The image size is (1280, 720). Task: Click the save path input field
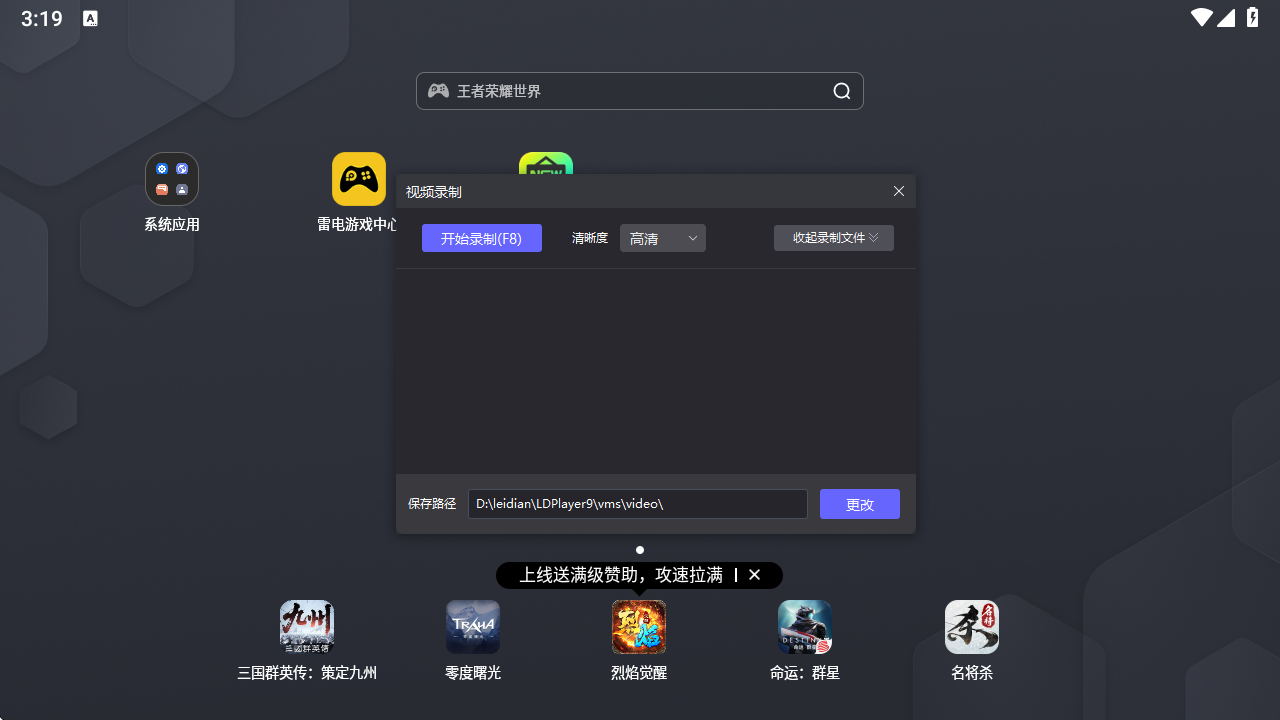point(637,504)
